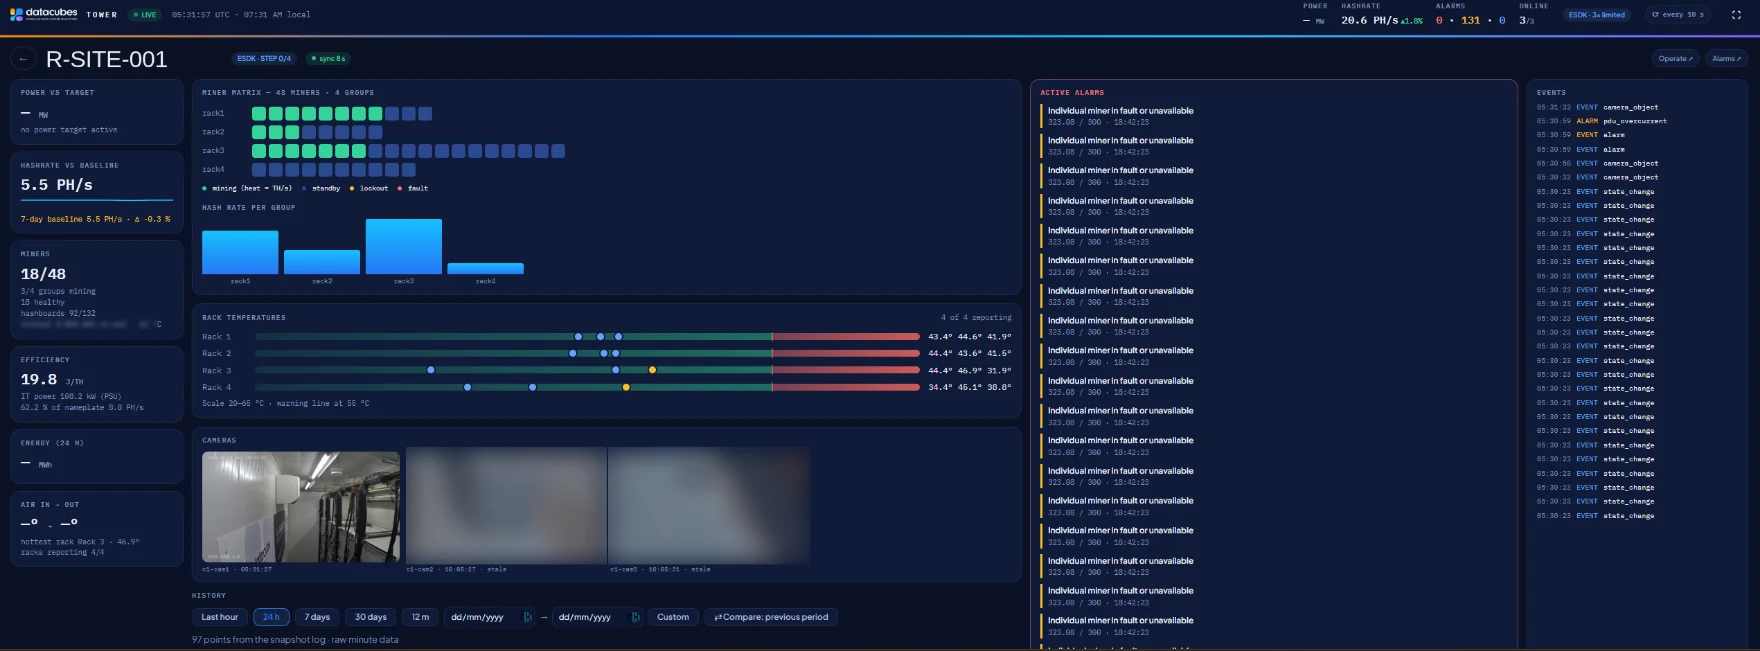This screenshot has height=651, width=1760.
Task: Click first green miner cell in rack1
Action: 259,114
